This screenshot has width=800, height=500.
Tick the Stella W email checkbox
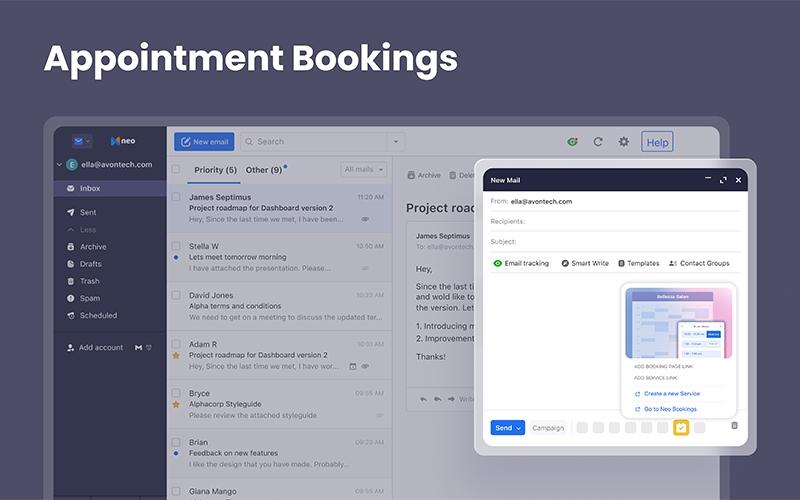(176, 245)
